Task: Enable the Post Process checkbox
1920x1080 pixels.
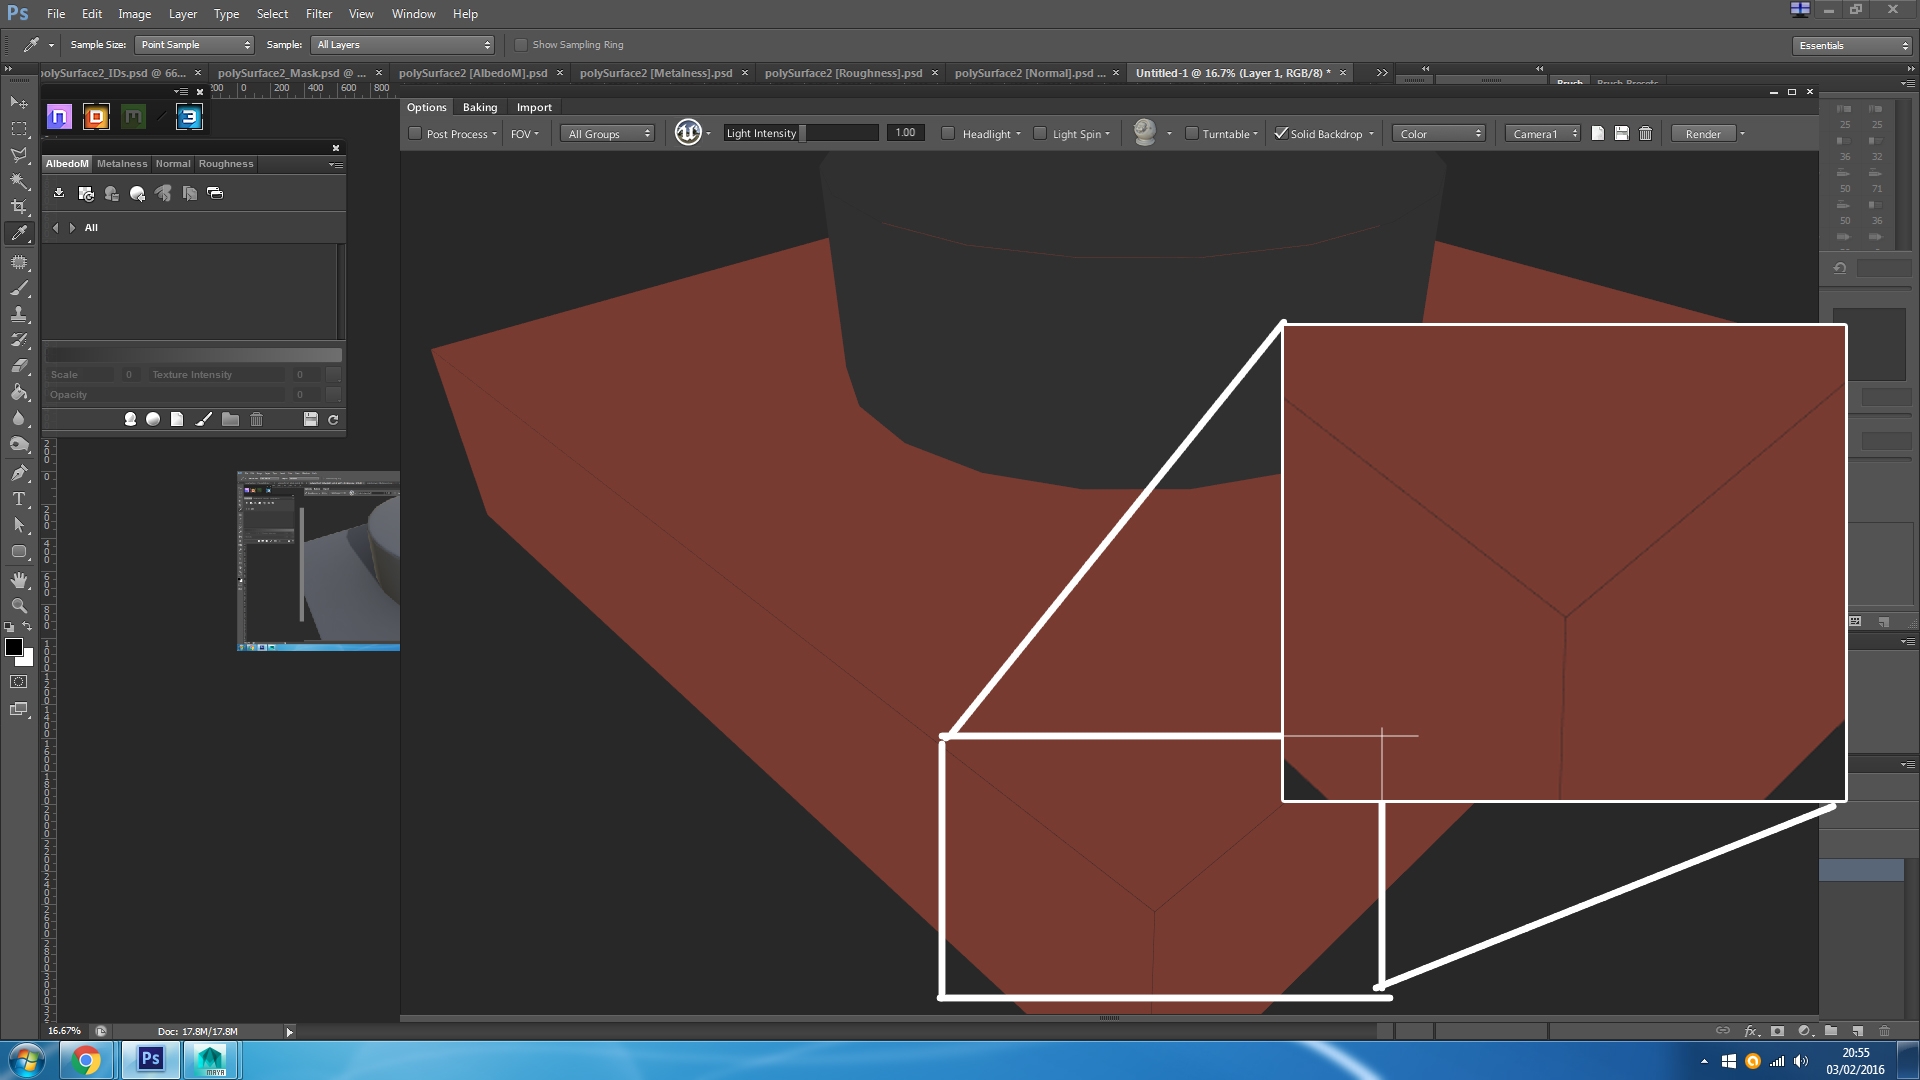Action: (x=415, y=133)
